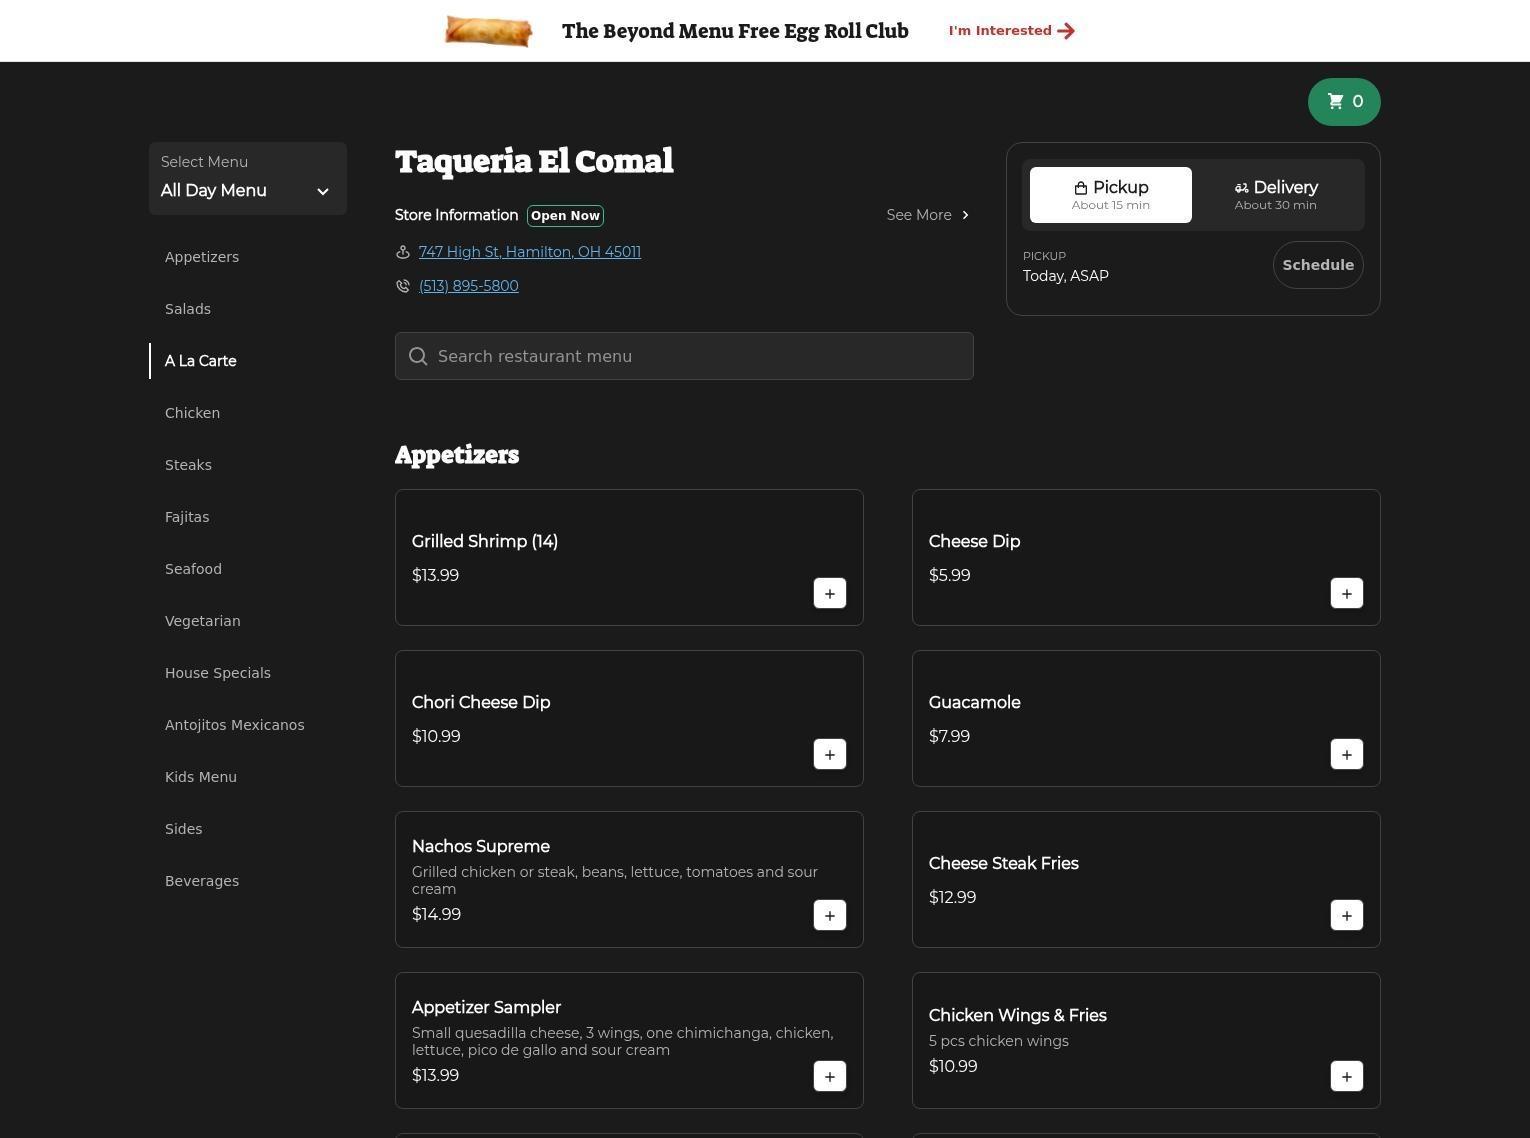Jump to Seafood menu section
This screenshot has width=1530, height=1138.
(x=193, y=569)
